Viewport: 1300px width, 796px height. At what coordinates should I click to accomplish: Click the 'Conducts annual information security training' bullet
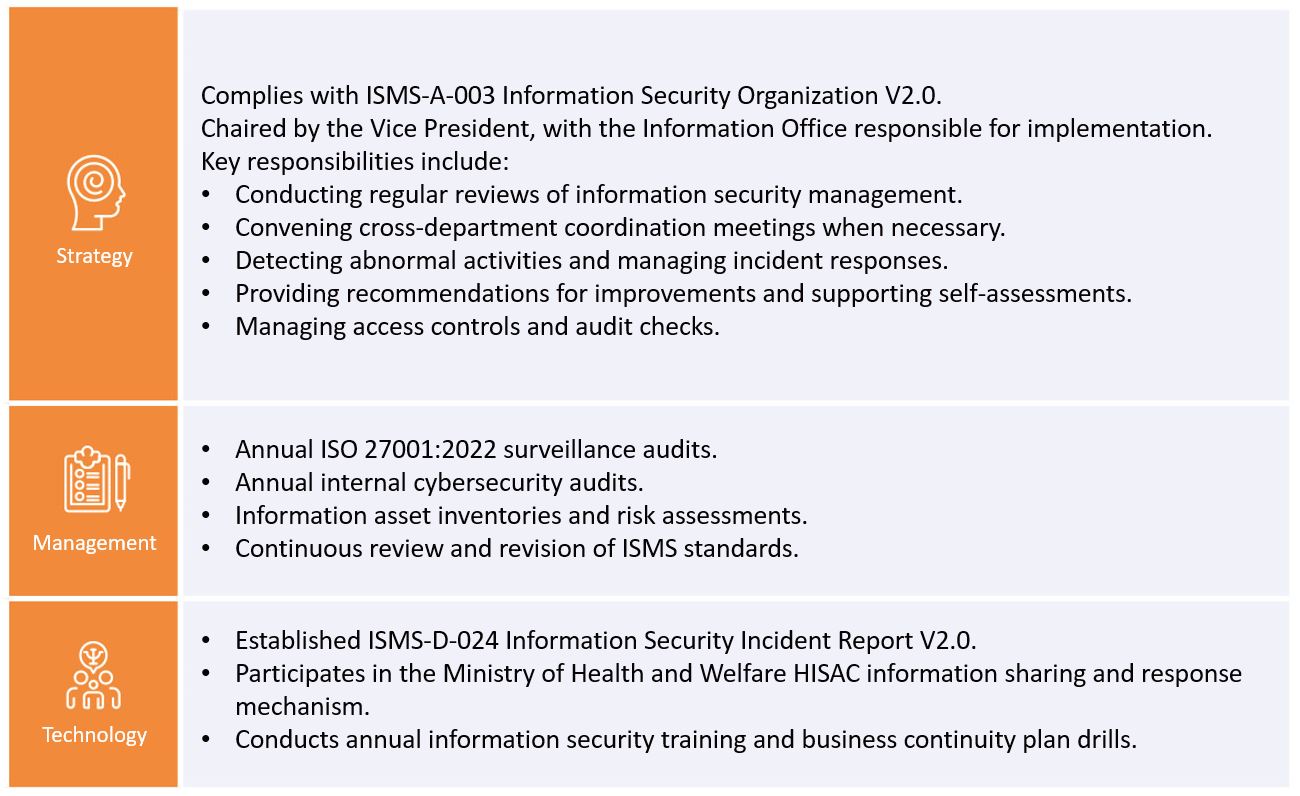point(686,740)
